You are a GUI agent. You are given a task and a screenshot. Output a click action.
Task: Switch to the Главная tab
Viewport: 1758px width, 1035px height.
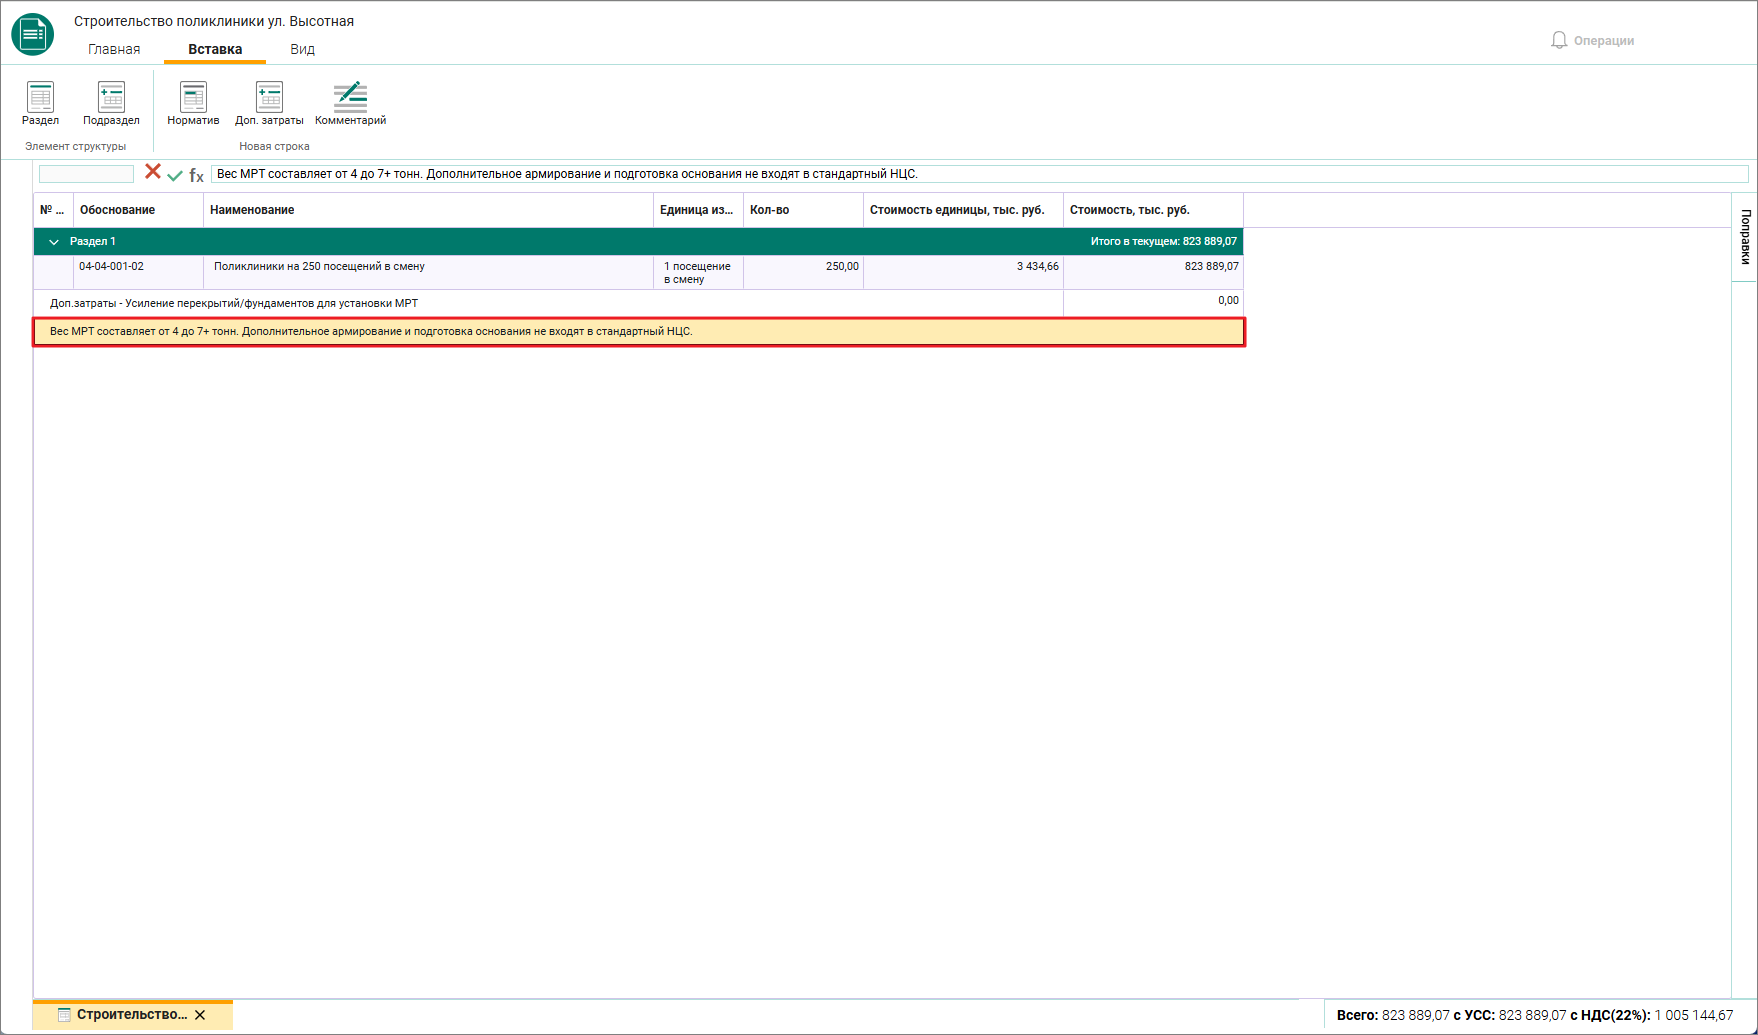(114, 49)
